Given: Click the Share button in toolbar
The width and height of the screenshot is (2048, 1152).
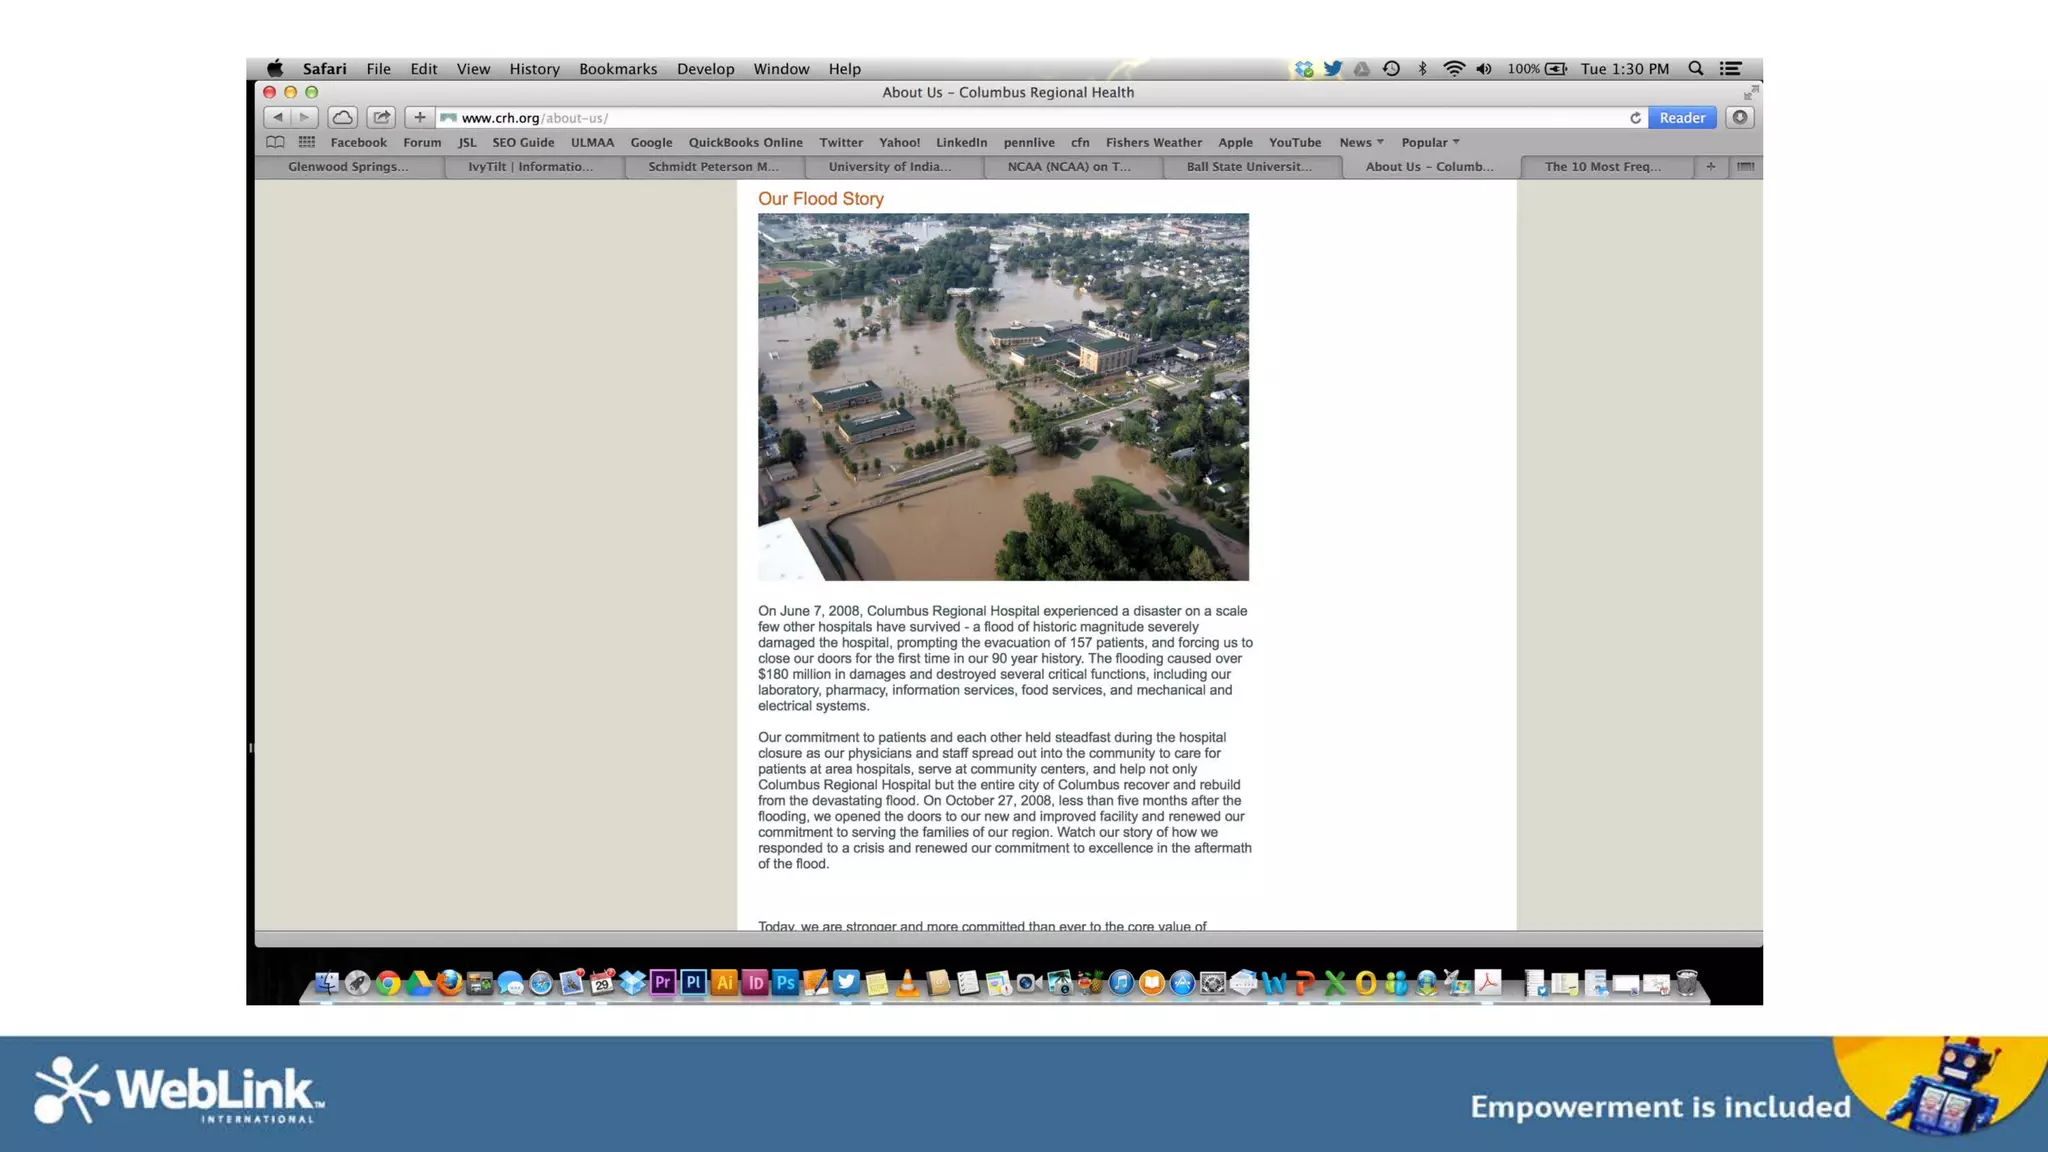Looking at the screenshot, I should coord(381,118).
